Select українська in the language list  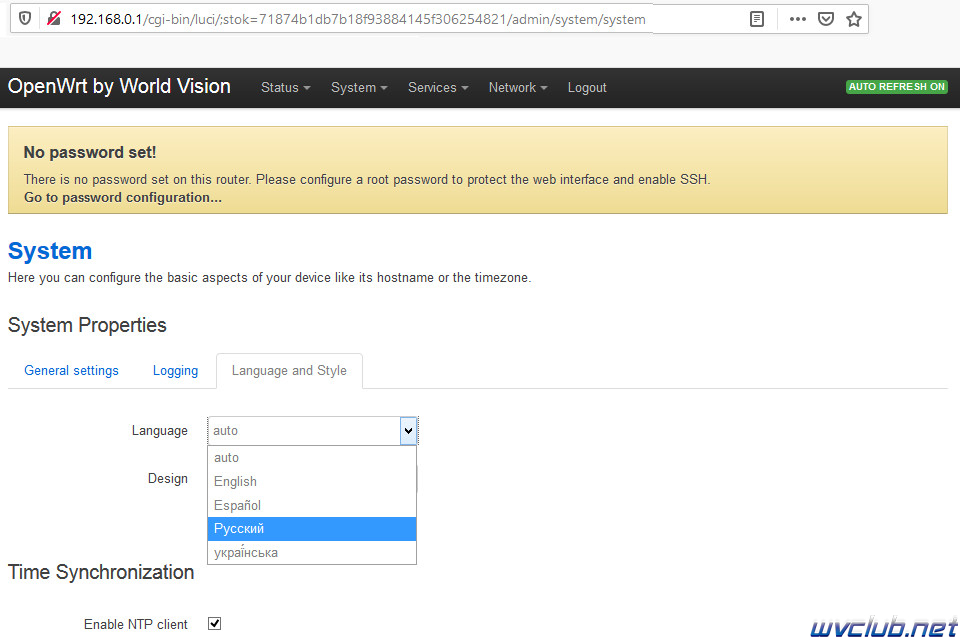[312, 553]
